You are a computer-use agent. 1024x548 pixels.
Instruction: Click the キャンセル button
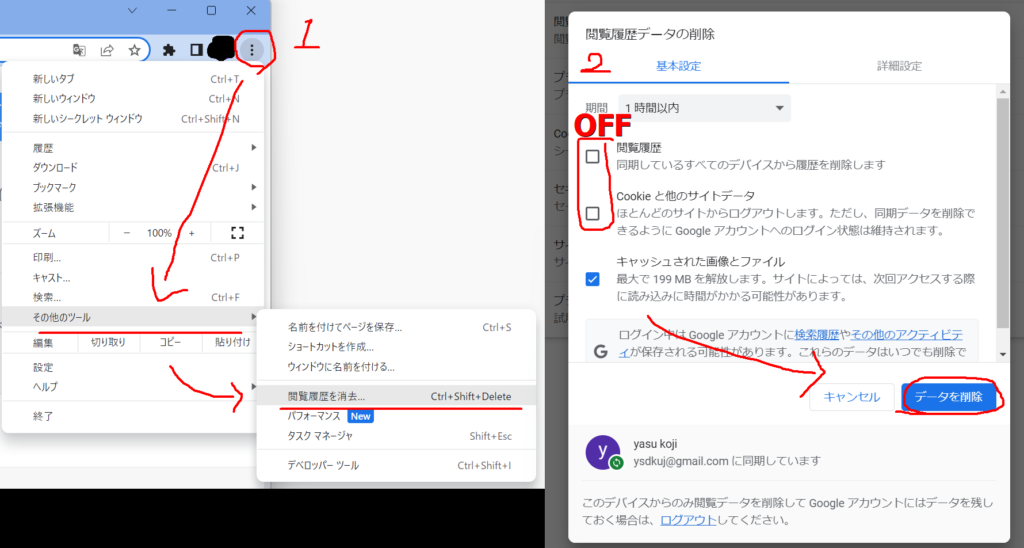(851, 397)
